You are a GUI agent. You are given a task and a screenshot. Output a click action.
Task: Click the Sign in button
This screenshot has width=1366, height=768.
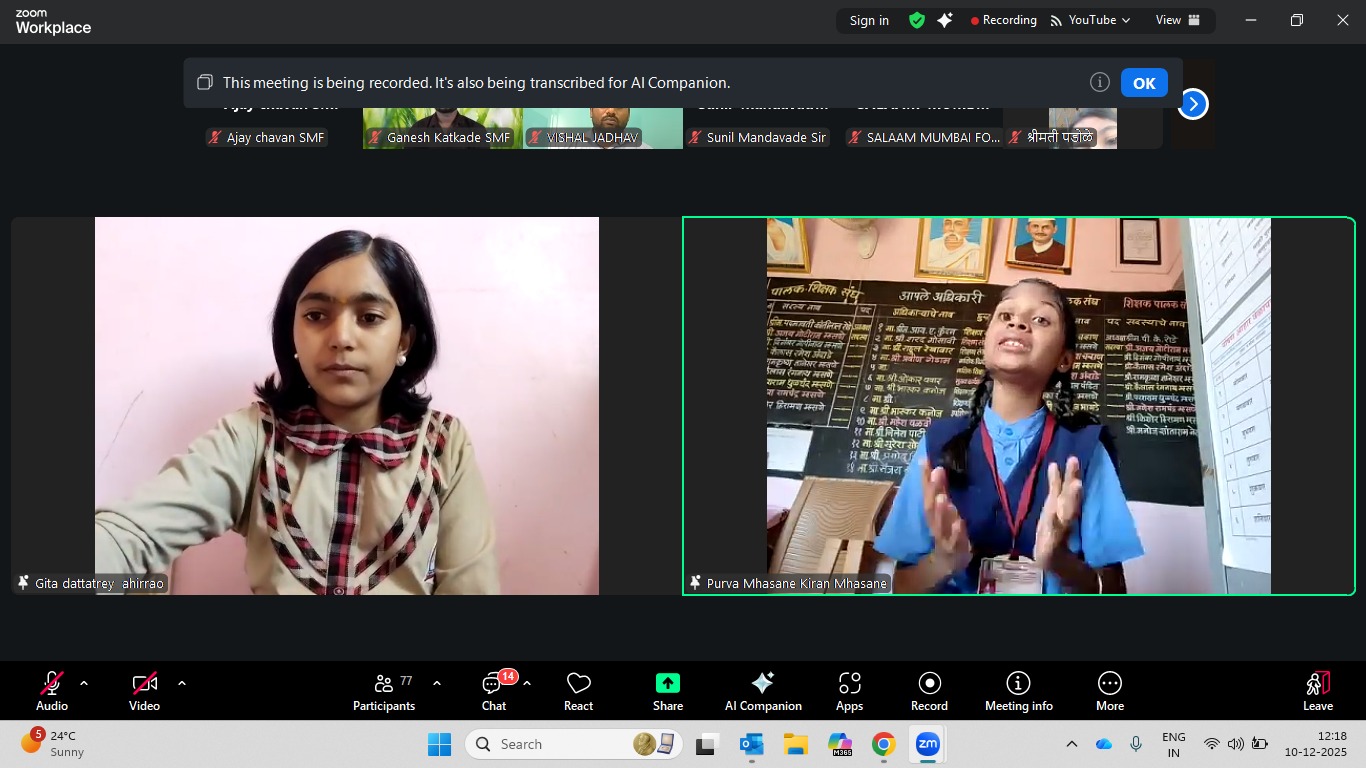point(869,20)
